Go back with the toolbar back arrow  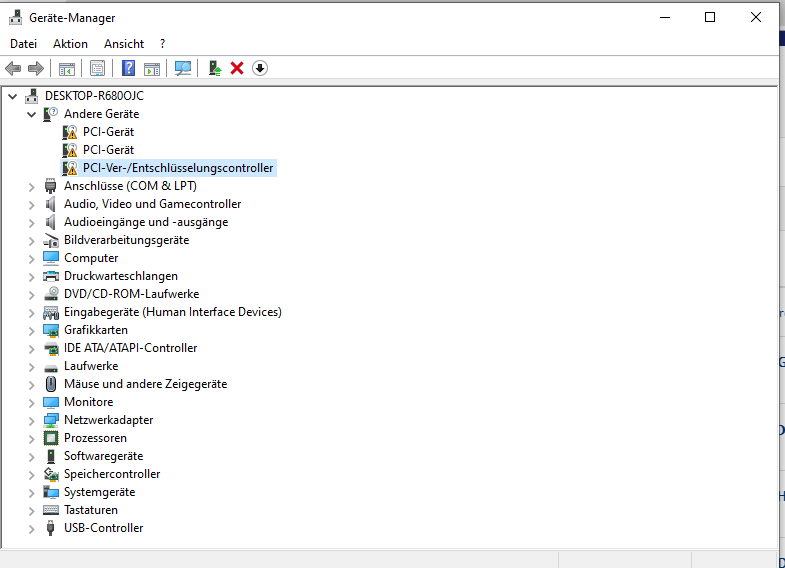click(13, 68)
